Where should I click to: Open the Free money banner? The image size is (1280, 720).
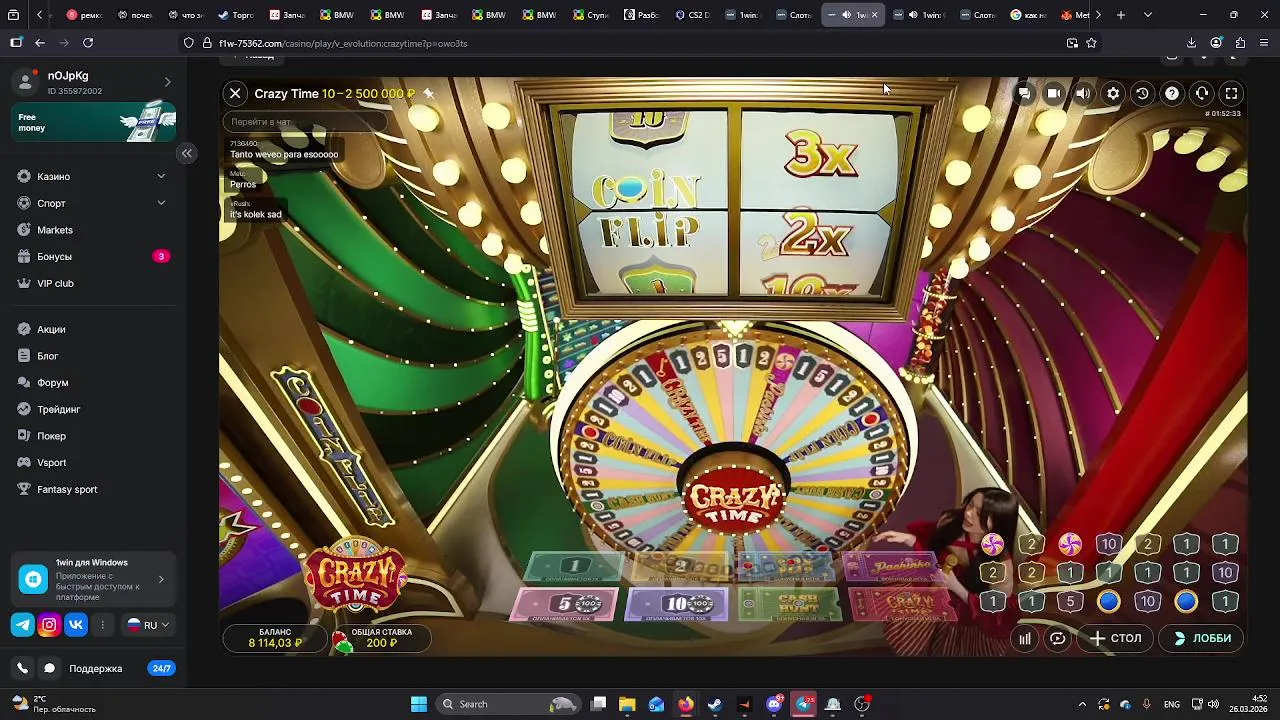[x=94, y=122]
